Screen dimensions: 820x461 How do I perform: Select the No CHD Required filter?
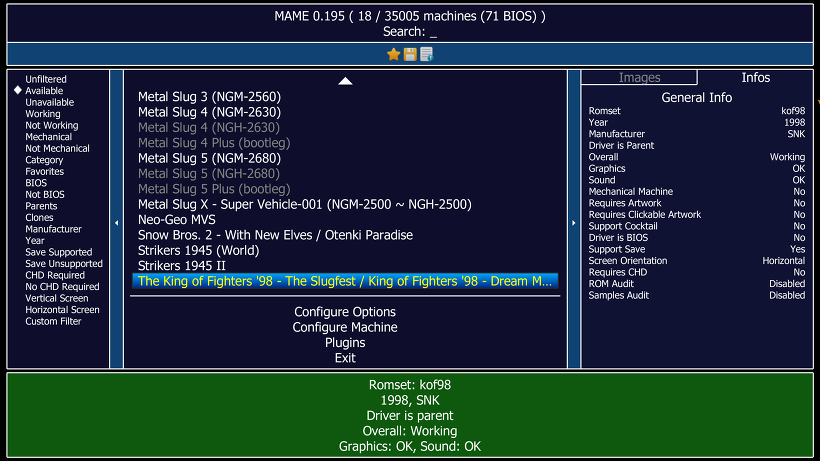(62, 286)
